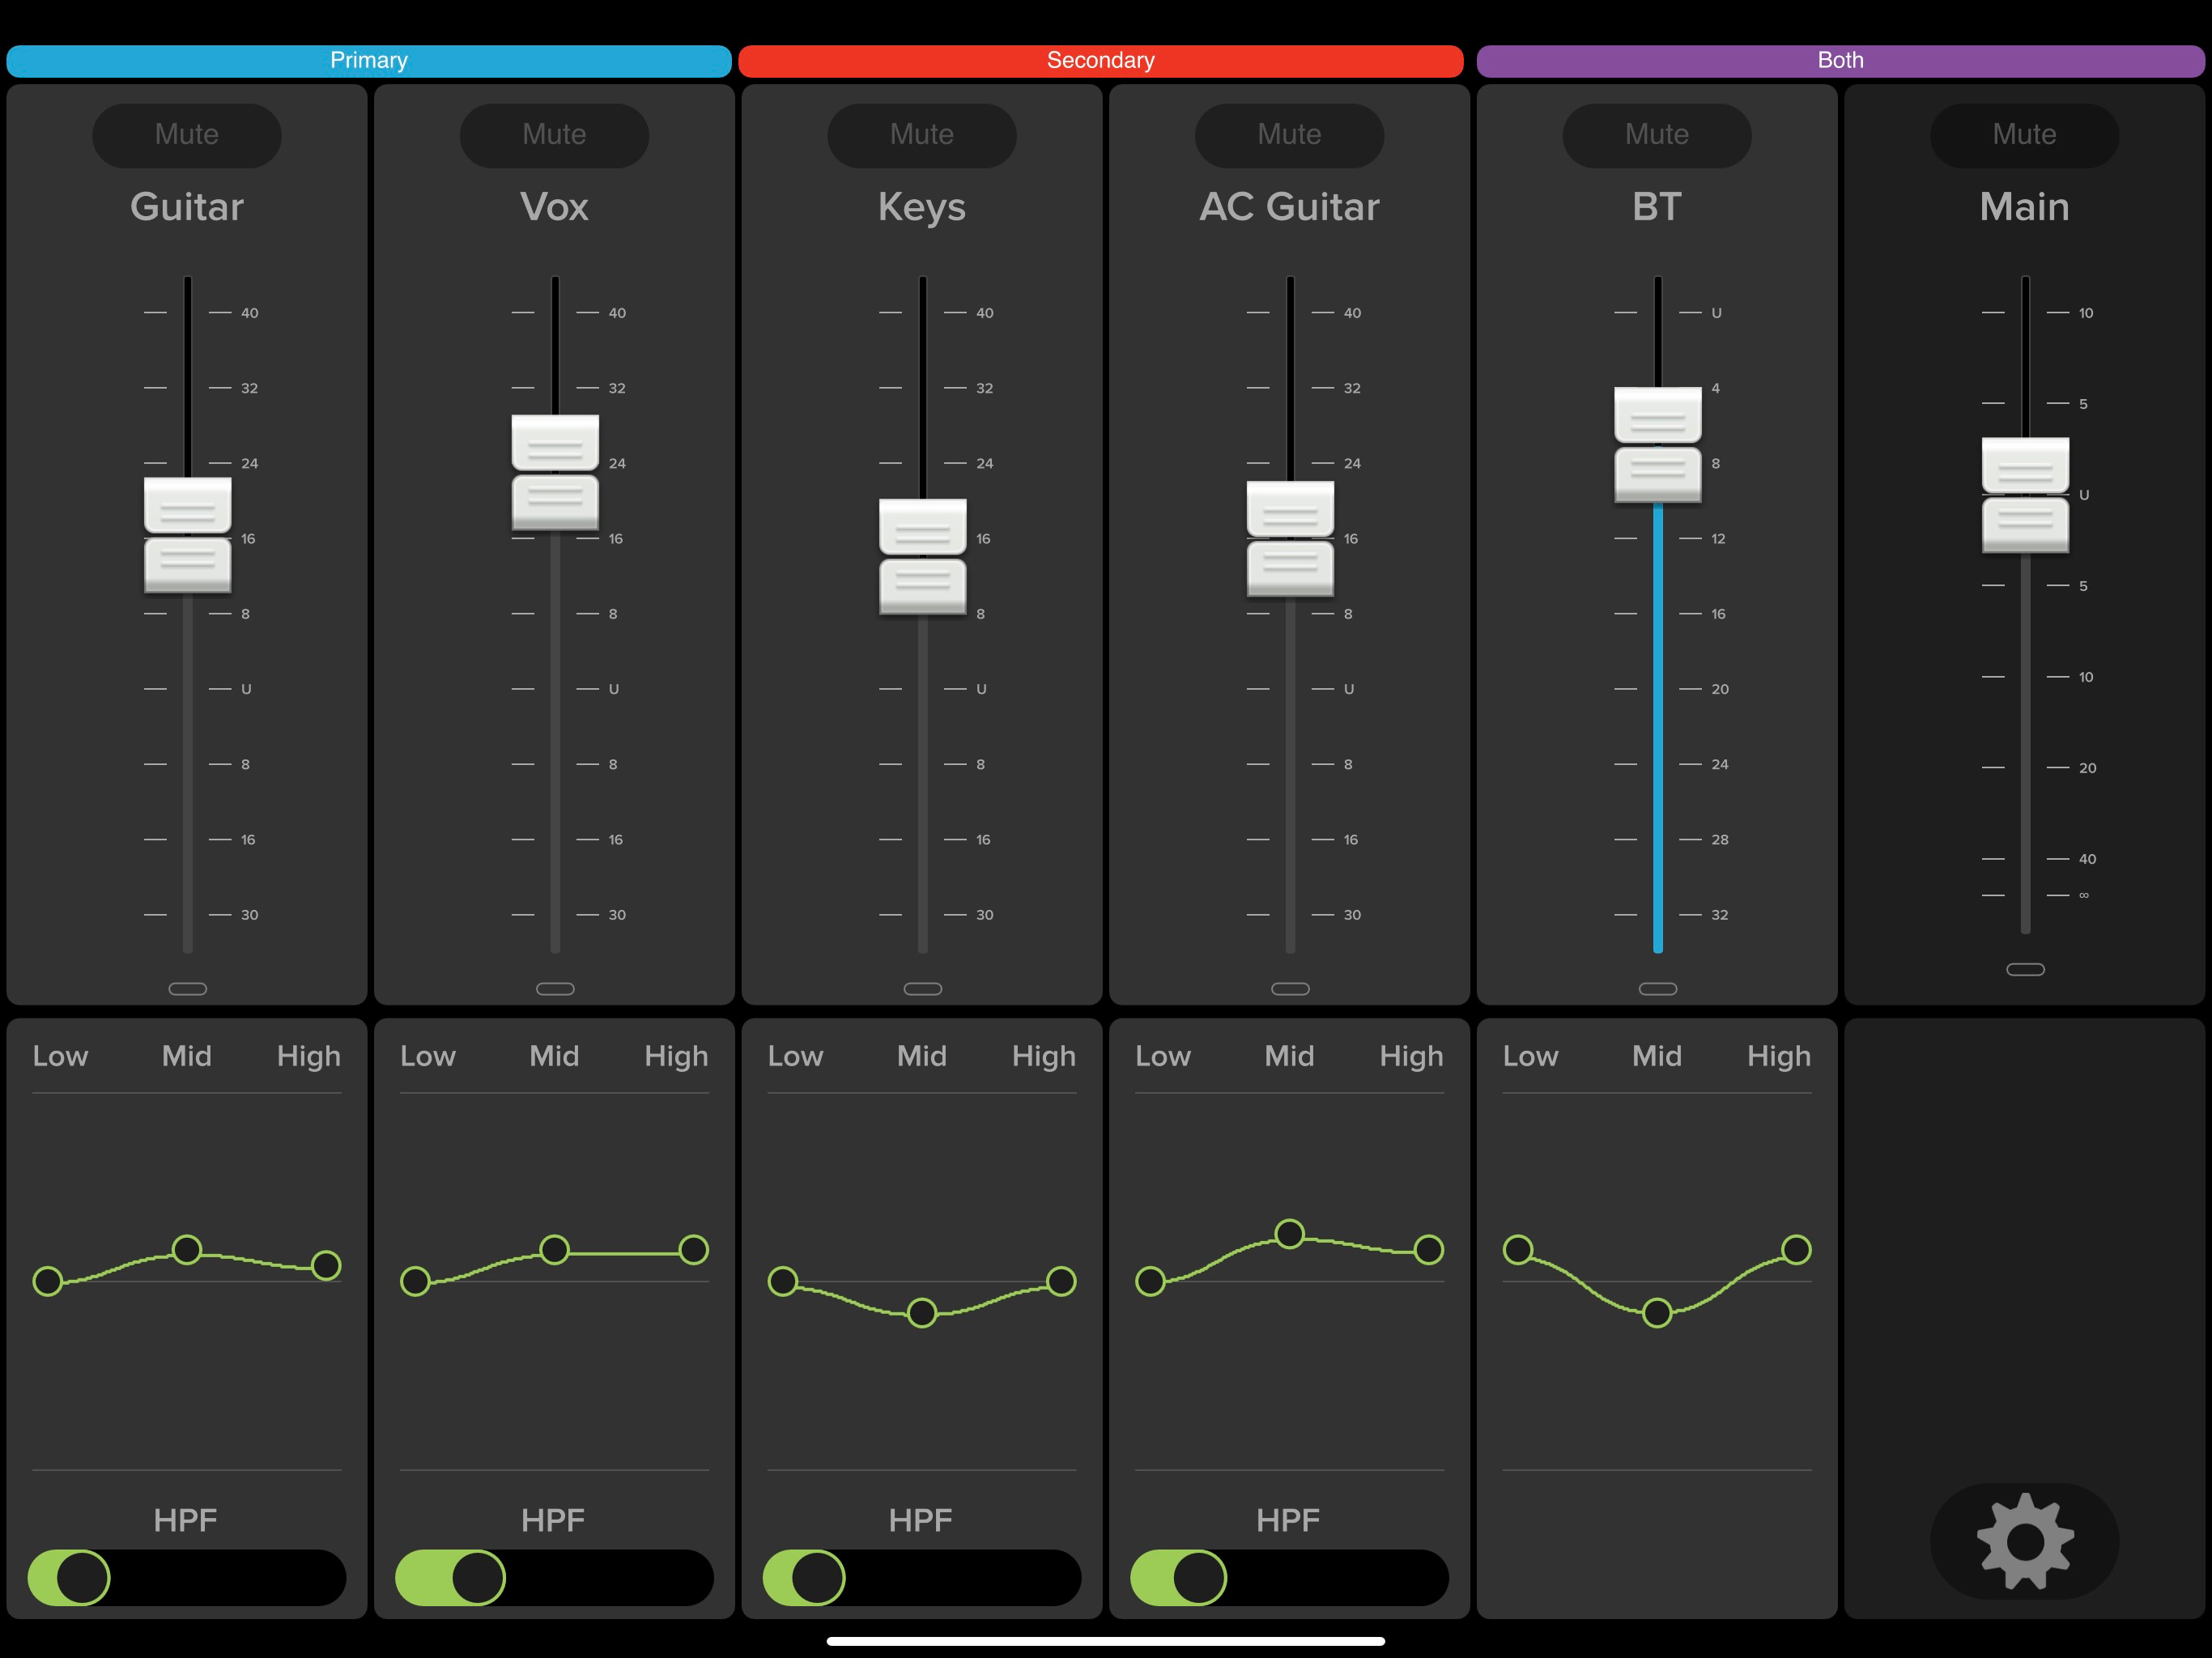The width and height of the screenshot is (2212, 1658).
Task: Click the BT fader upper cap
Action: point(1658,415)
